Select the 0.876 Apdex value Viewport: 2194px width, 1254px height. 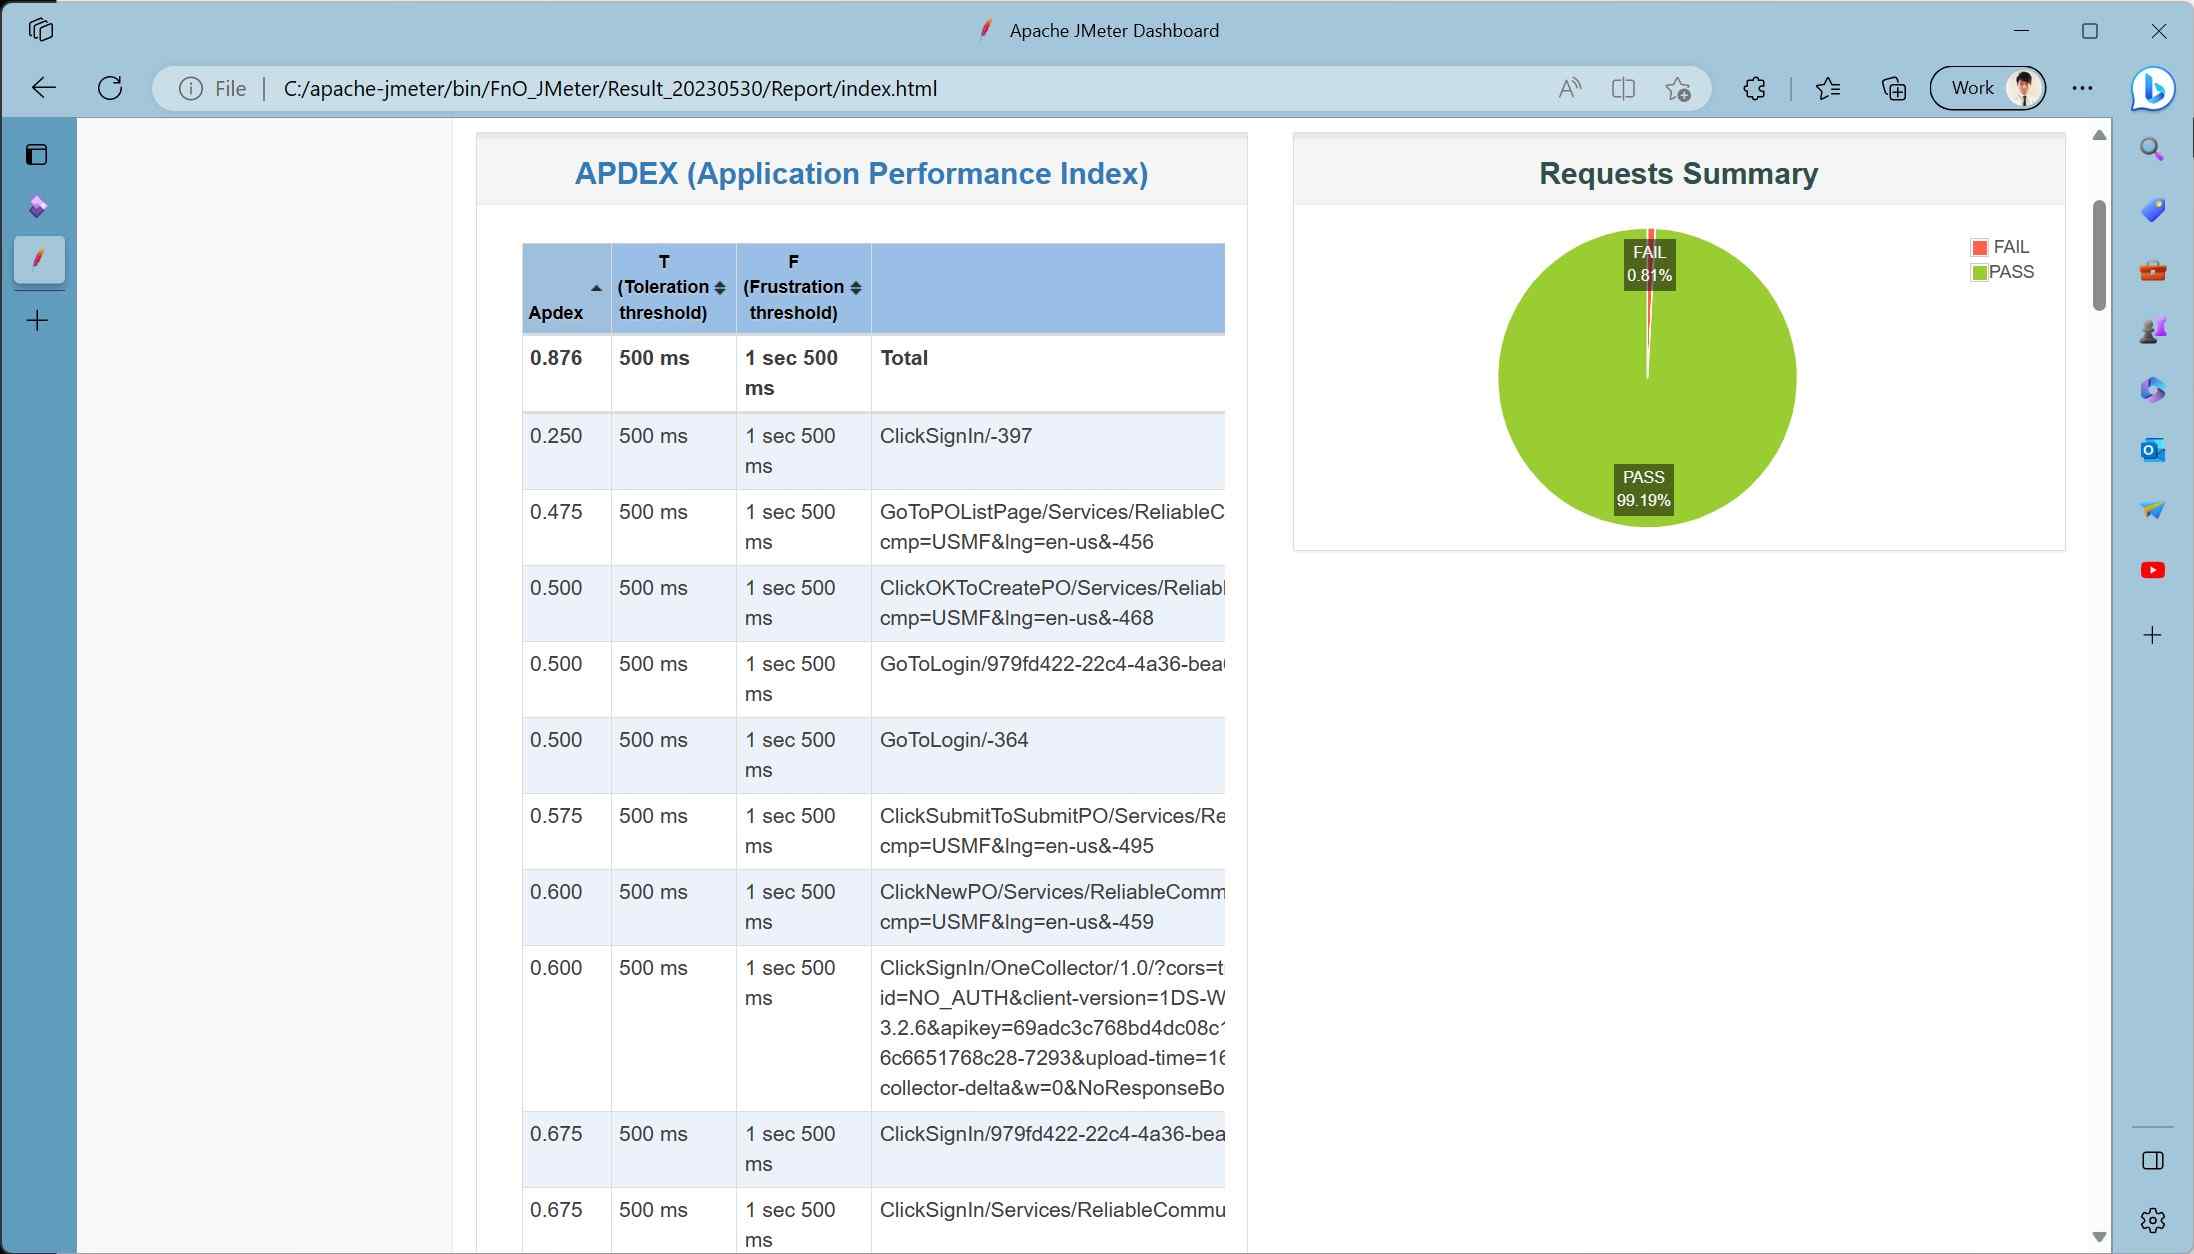pyautogui.click(x=556, y=358)
